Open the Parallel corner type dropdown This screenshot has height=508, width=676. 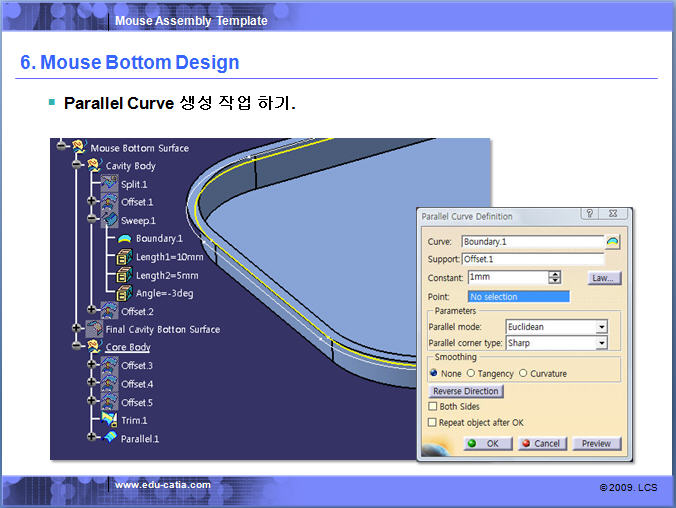[601, 343]
